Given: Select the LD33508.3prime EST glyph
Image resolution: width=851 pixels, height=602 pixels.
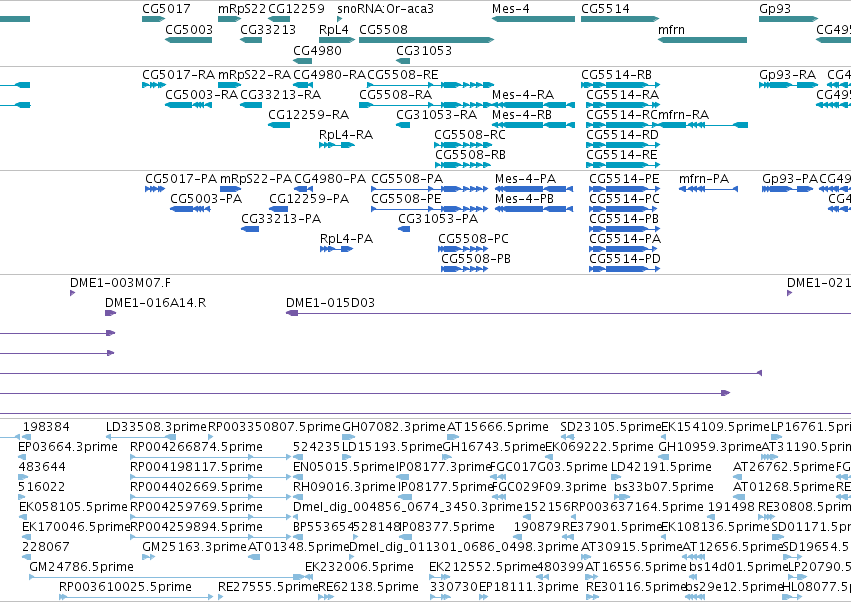Looking at the screenshot, I should coord(141,437).
